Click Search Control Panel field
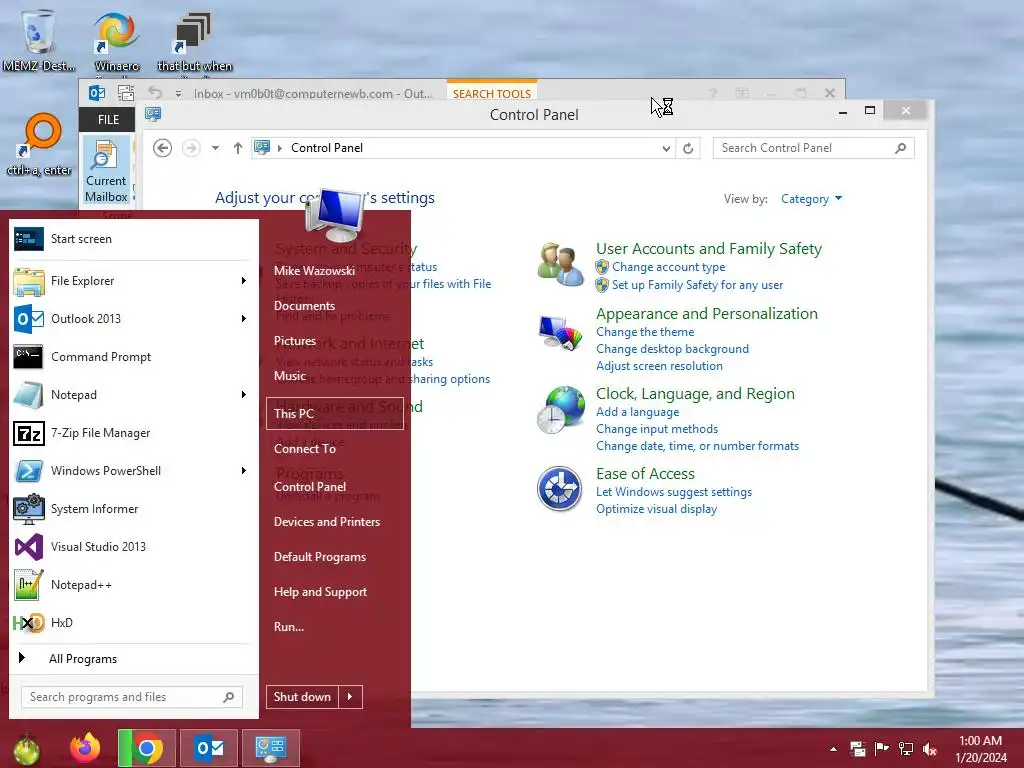This screenshot has width=1024, height=768. point(813,148)
